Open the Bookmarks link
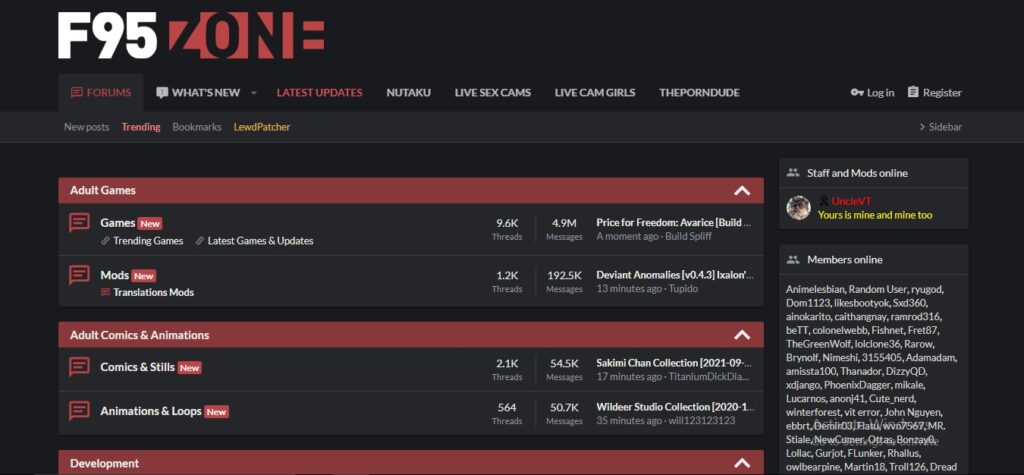The height and width of the screenshot is (475, 1024). coord(197,127)
